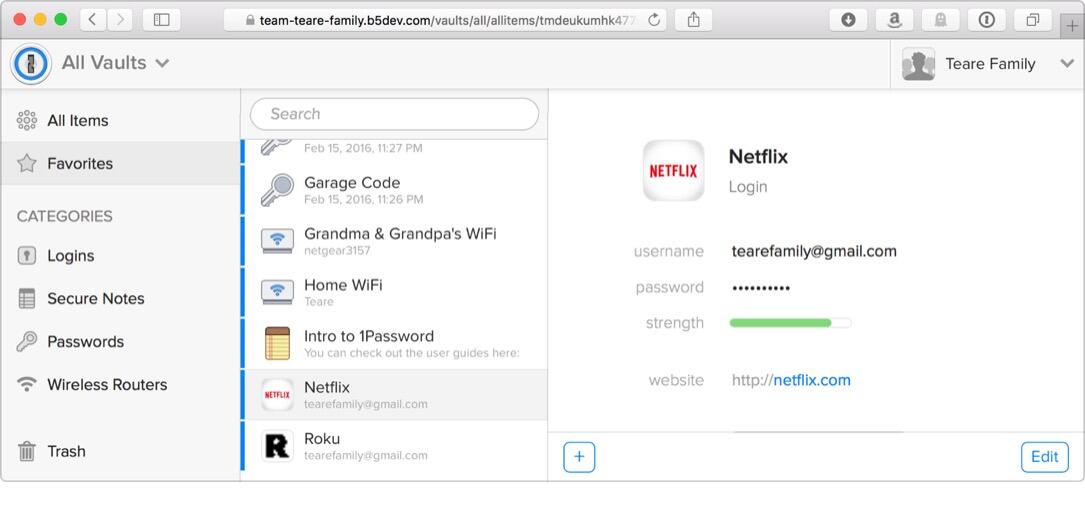1085x513 pixels.
Task: Toggle the Safari sidebar button
Action: click(x=161, y=20)
